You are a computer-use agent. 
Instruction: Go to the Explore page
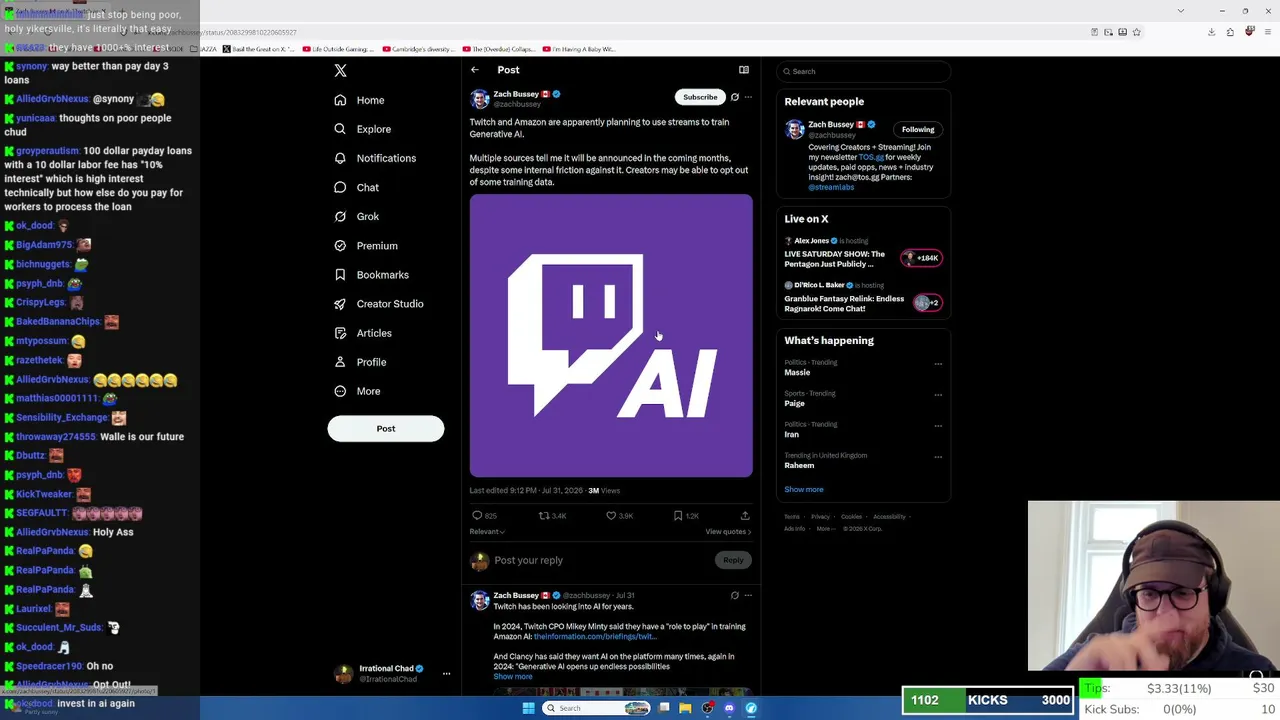[362, 129]
